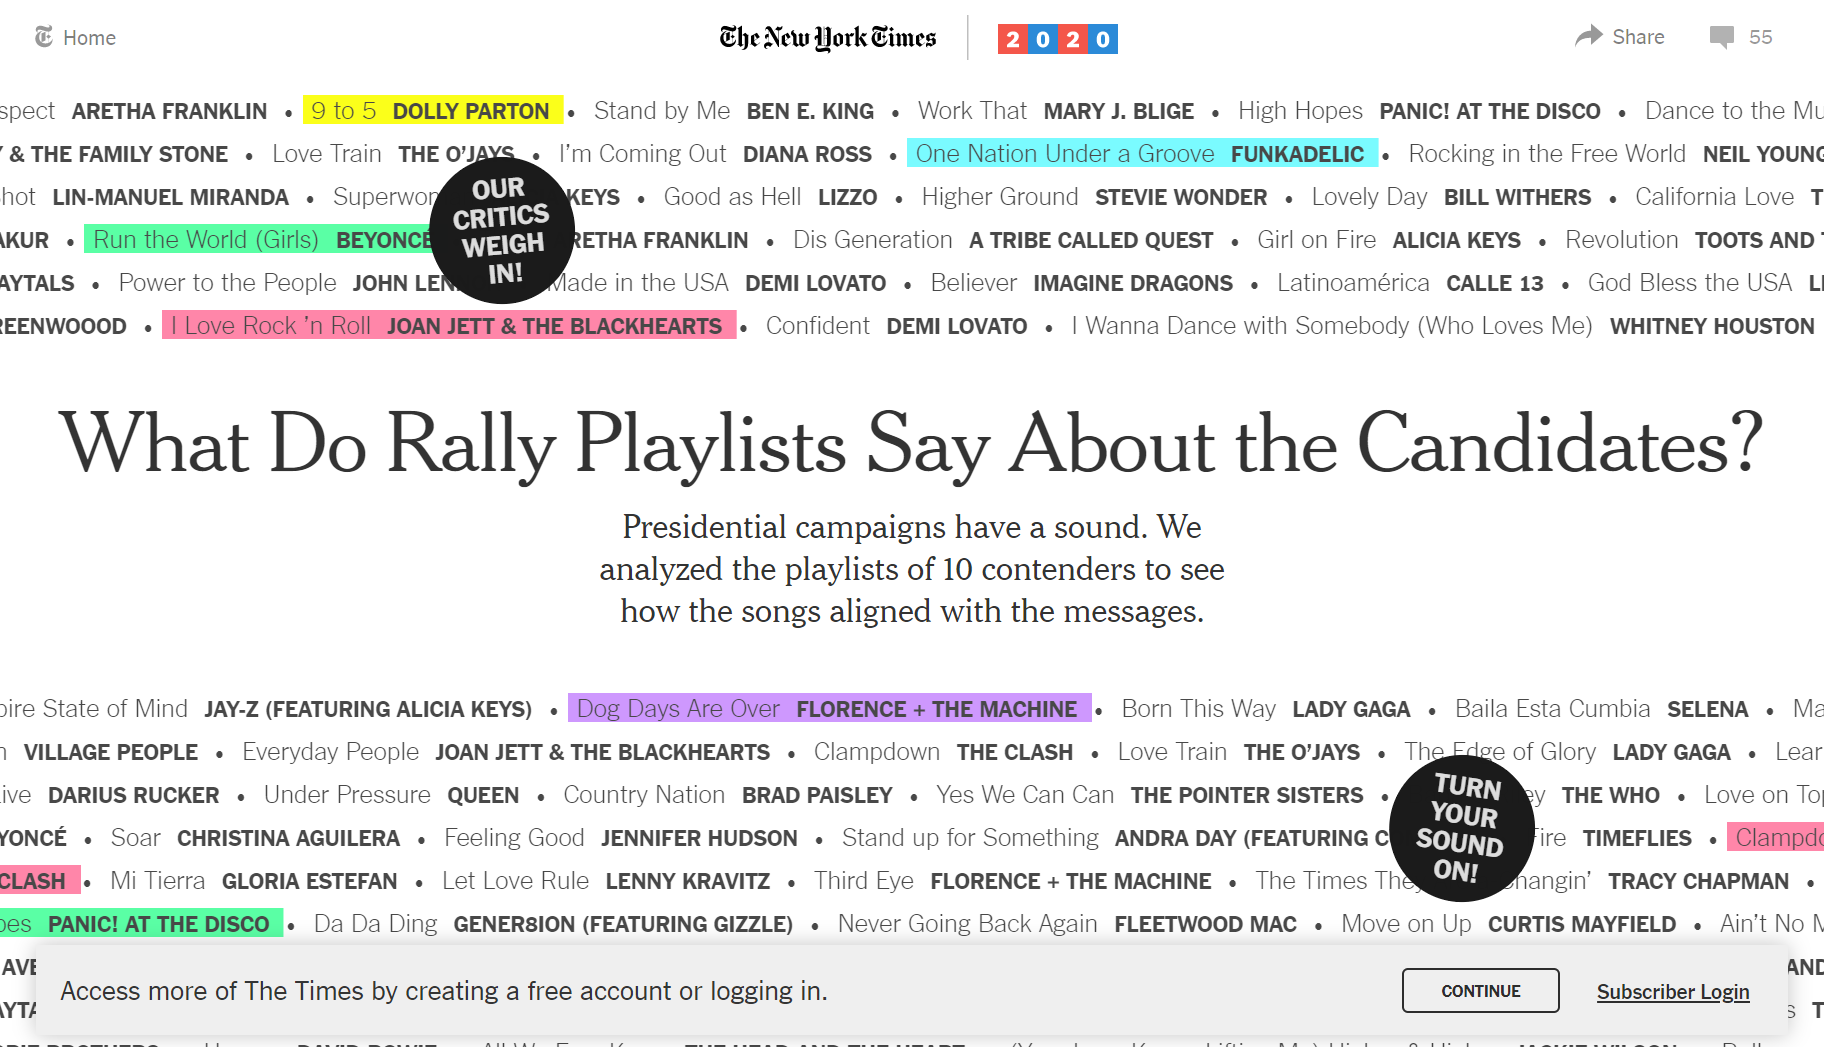
Task: Click Third Eye Florence + the Machine
Action: click(x=1013, y=880)
